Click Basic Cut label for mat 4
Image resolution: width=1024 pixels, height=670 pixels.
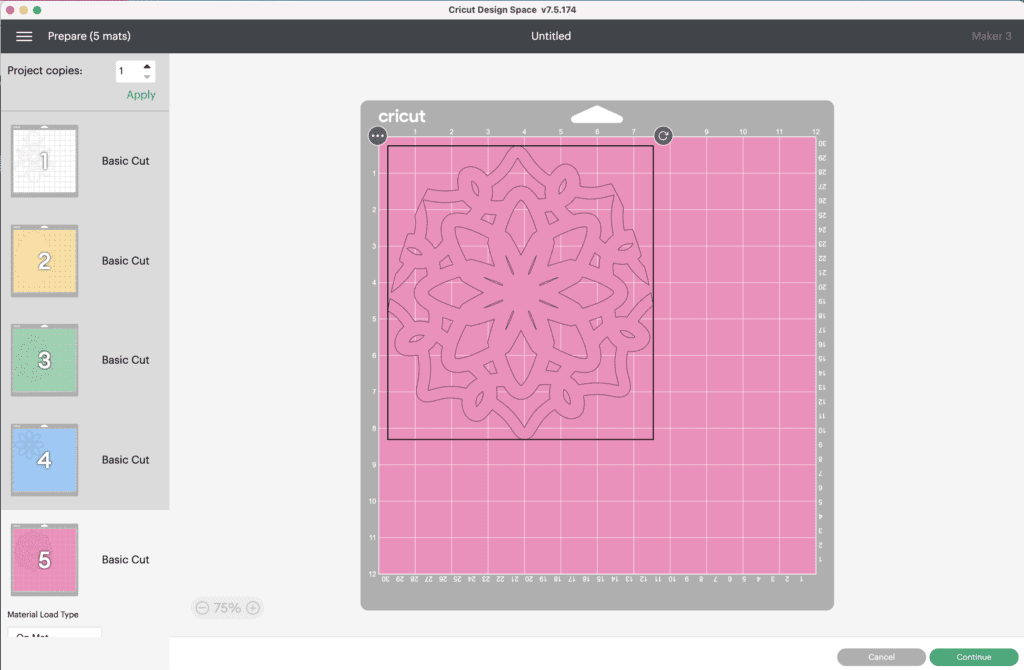point(125,460)
